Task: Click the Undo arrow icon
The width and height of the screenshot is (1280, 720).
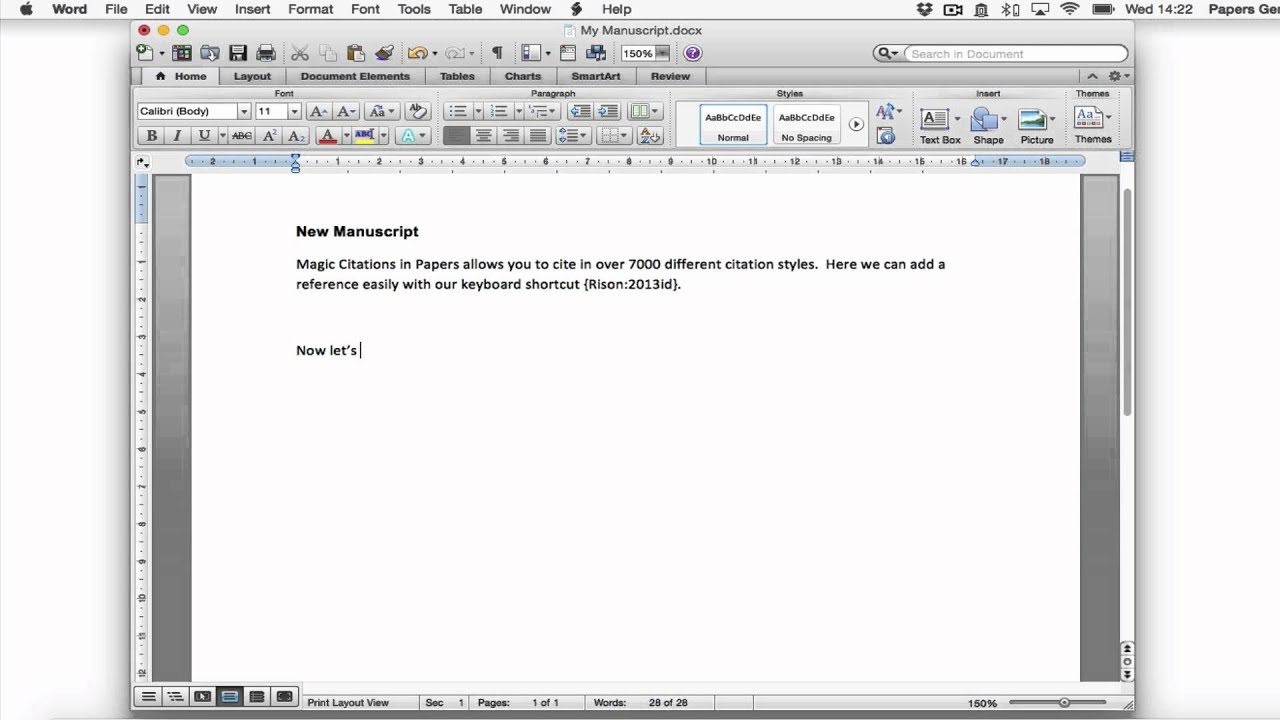Action: pyautogui.click(x=417, y=53)
